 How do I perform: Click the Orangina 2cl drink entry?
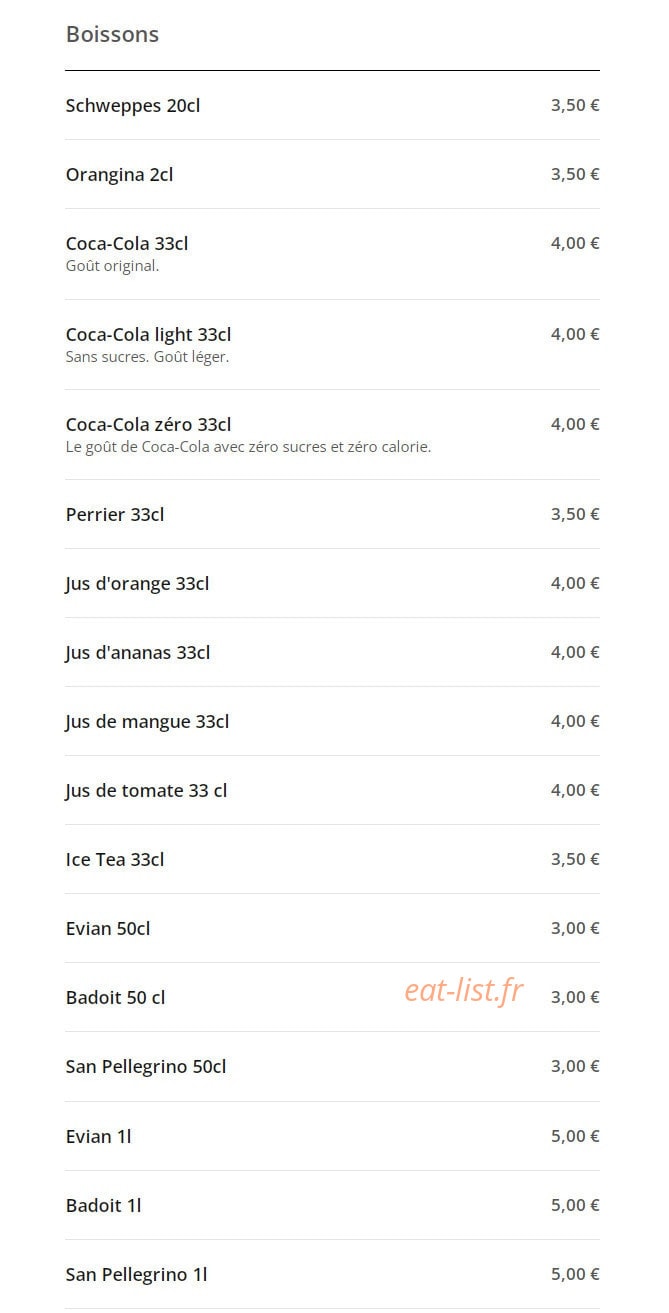(x=332, y=174)
